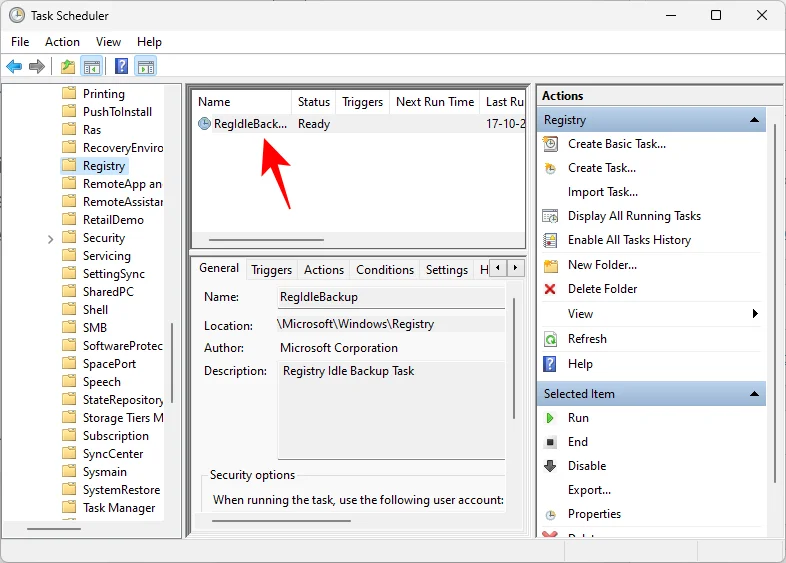Image resolution: width=786 pixels, height=563 pixels.
Task: Switch to the Conditions tab
Action: [384, 270]
